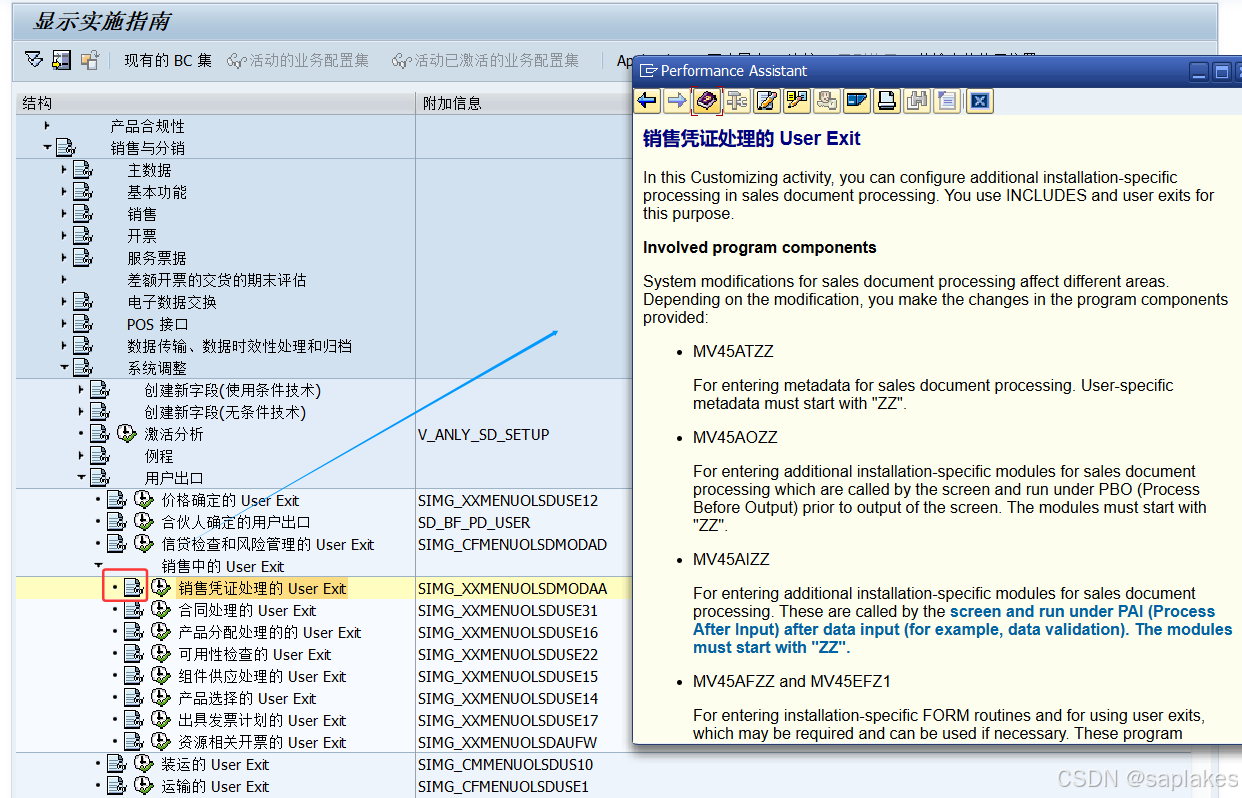Expand the 例程 node
The height and width of the screenshot is (798, 1242).
pyautogui.click(x=81, y=456)
